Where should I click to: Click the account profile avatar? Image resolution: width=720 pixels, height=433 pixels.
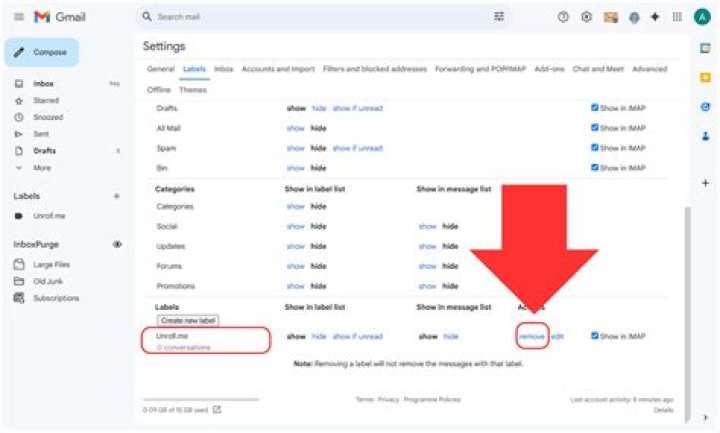pos(700,17)
